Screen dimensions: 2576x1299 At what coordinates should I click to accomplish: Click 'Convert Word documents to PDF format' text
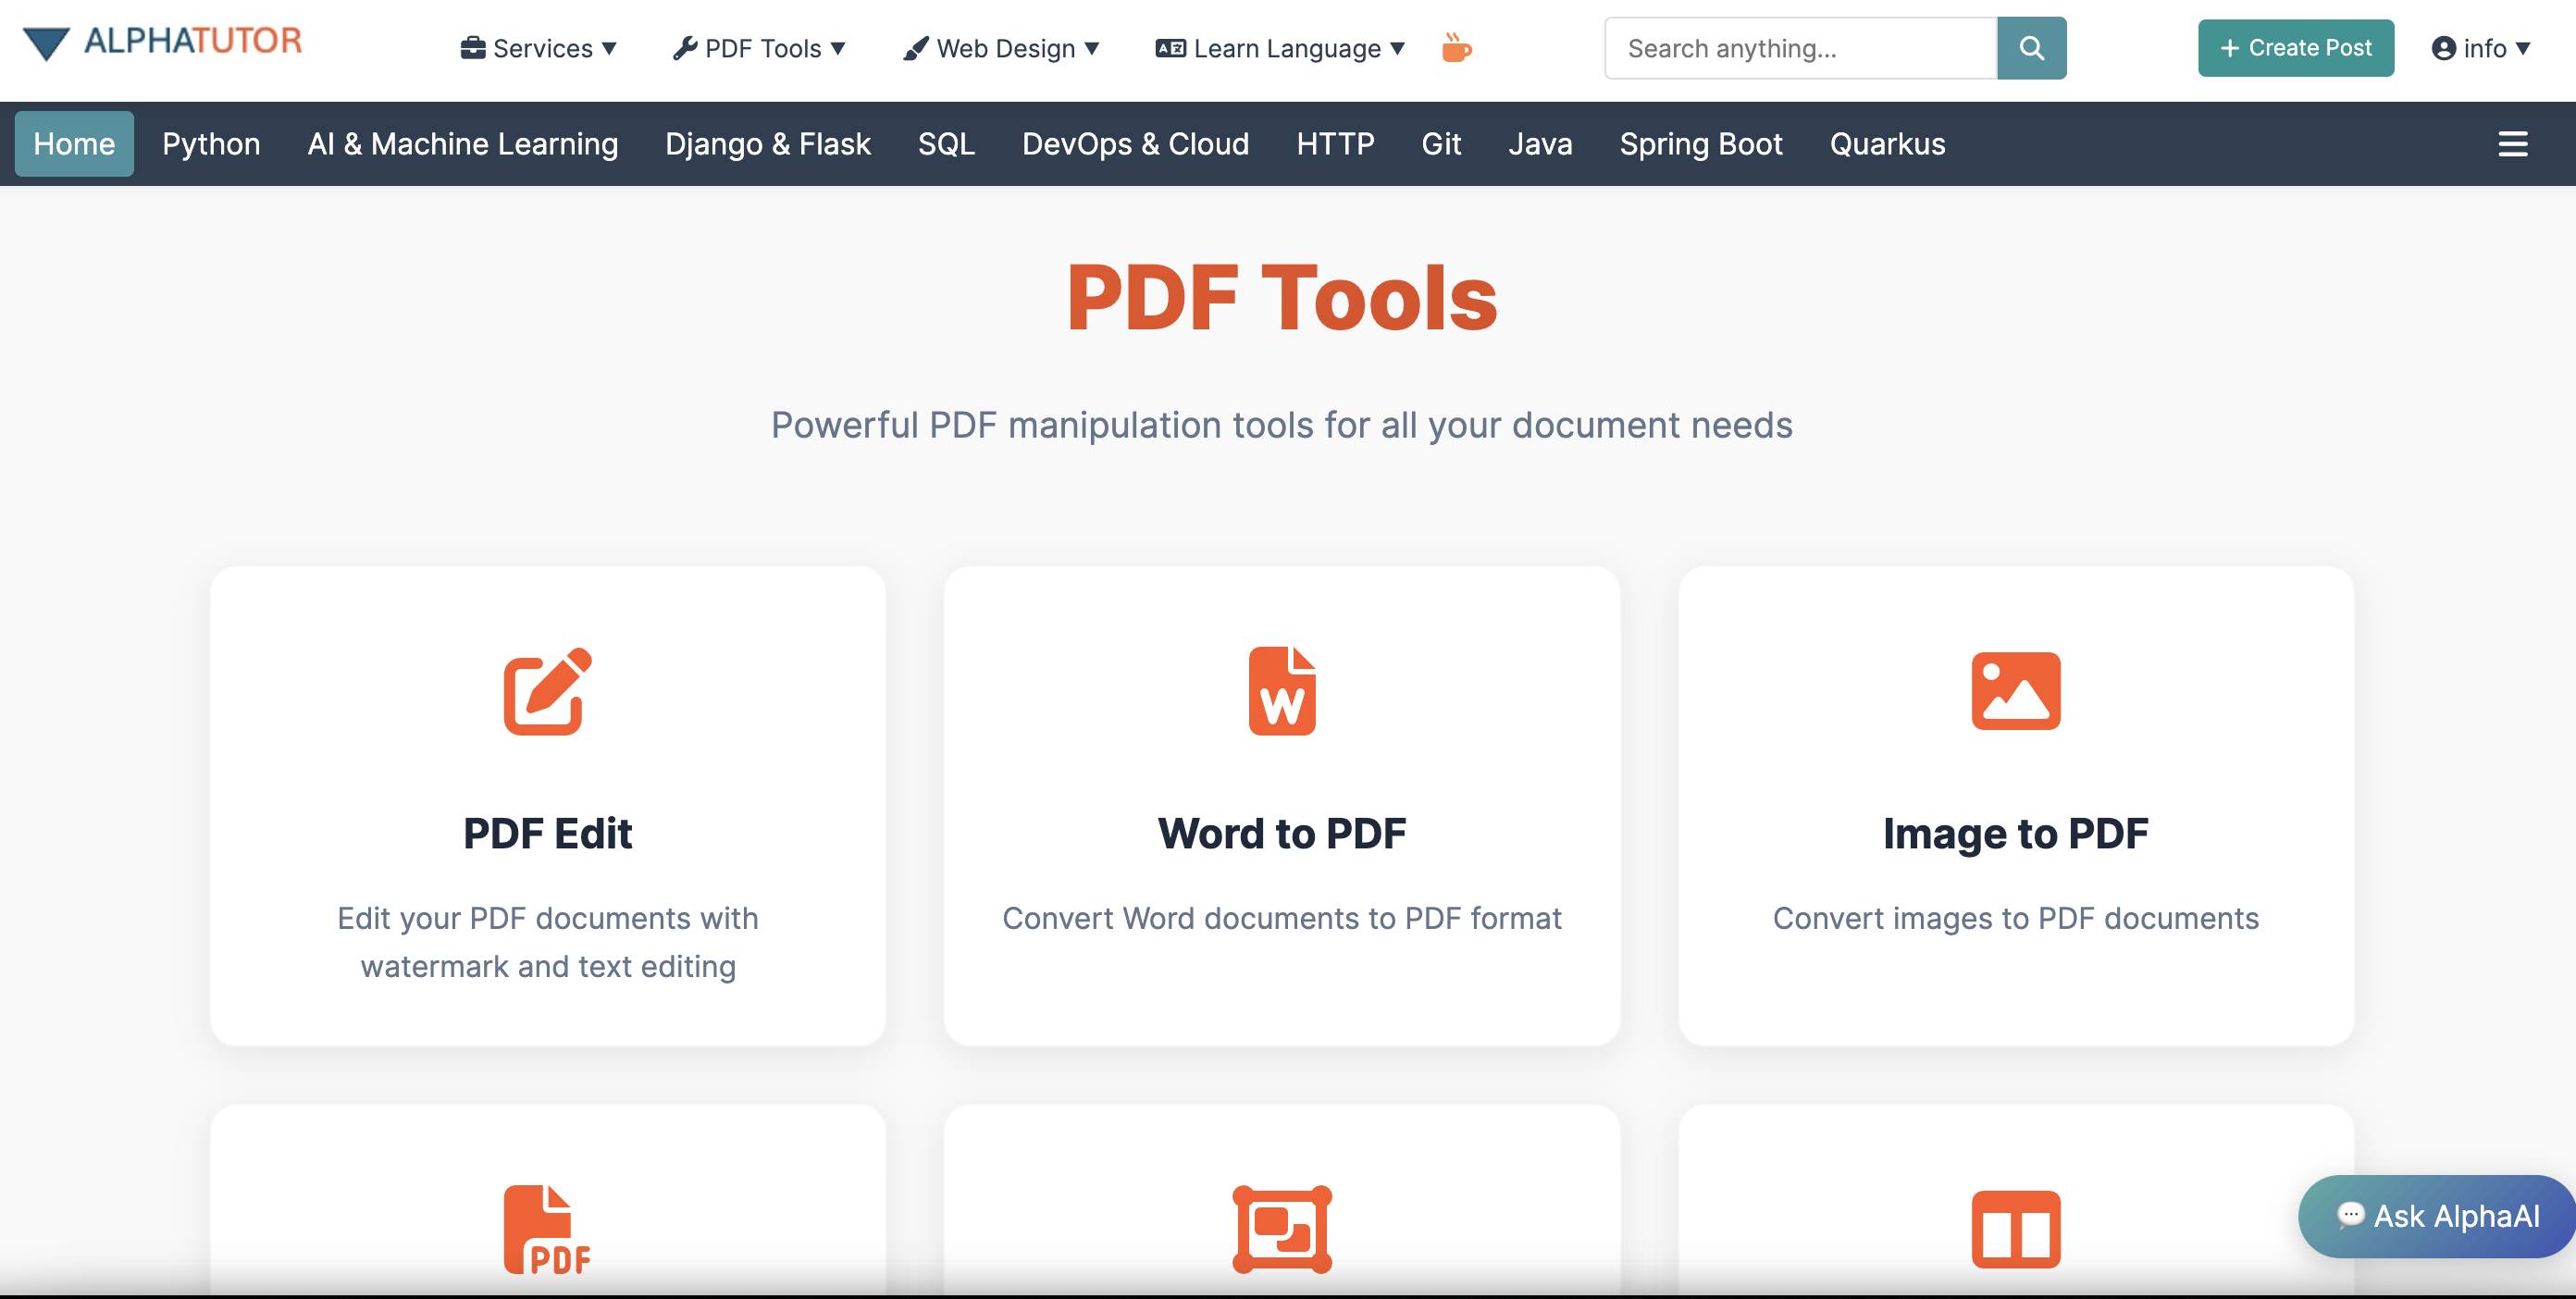[x=1282, y=918]
